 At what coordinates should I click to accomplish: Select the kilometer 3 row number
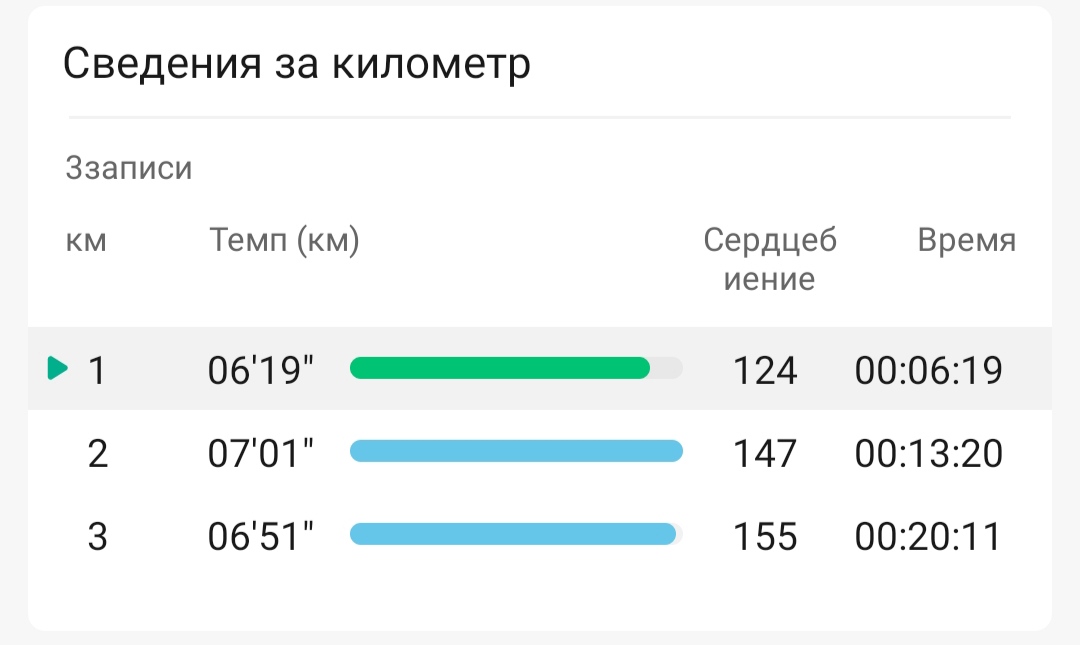98,537
